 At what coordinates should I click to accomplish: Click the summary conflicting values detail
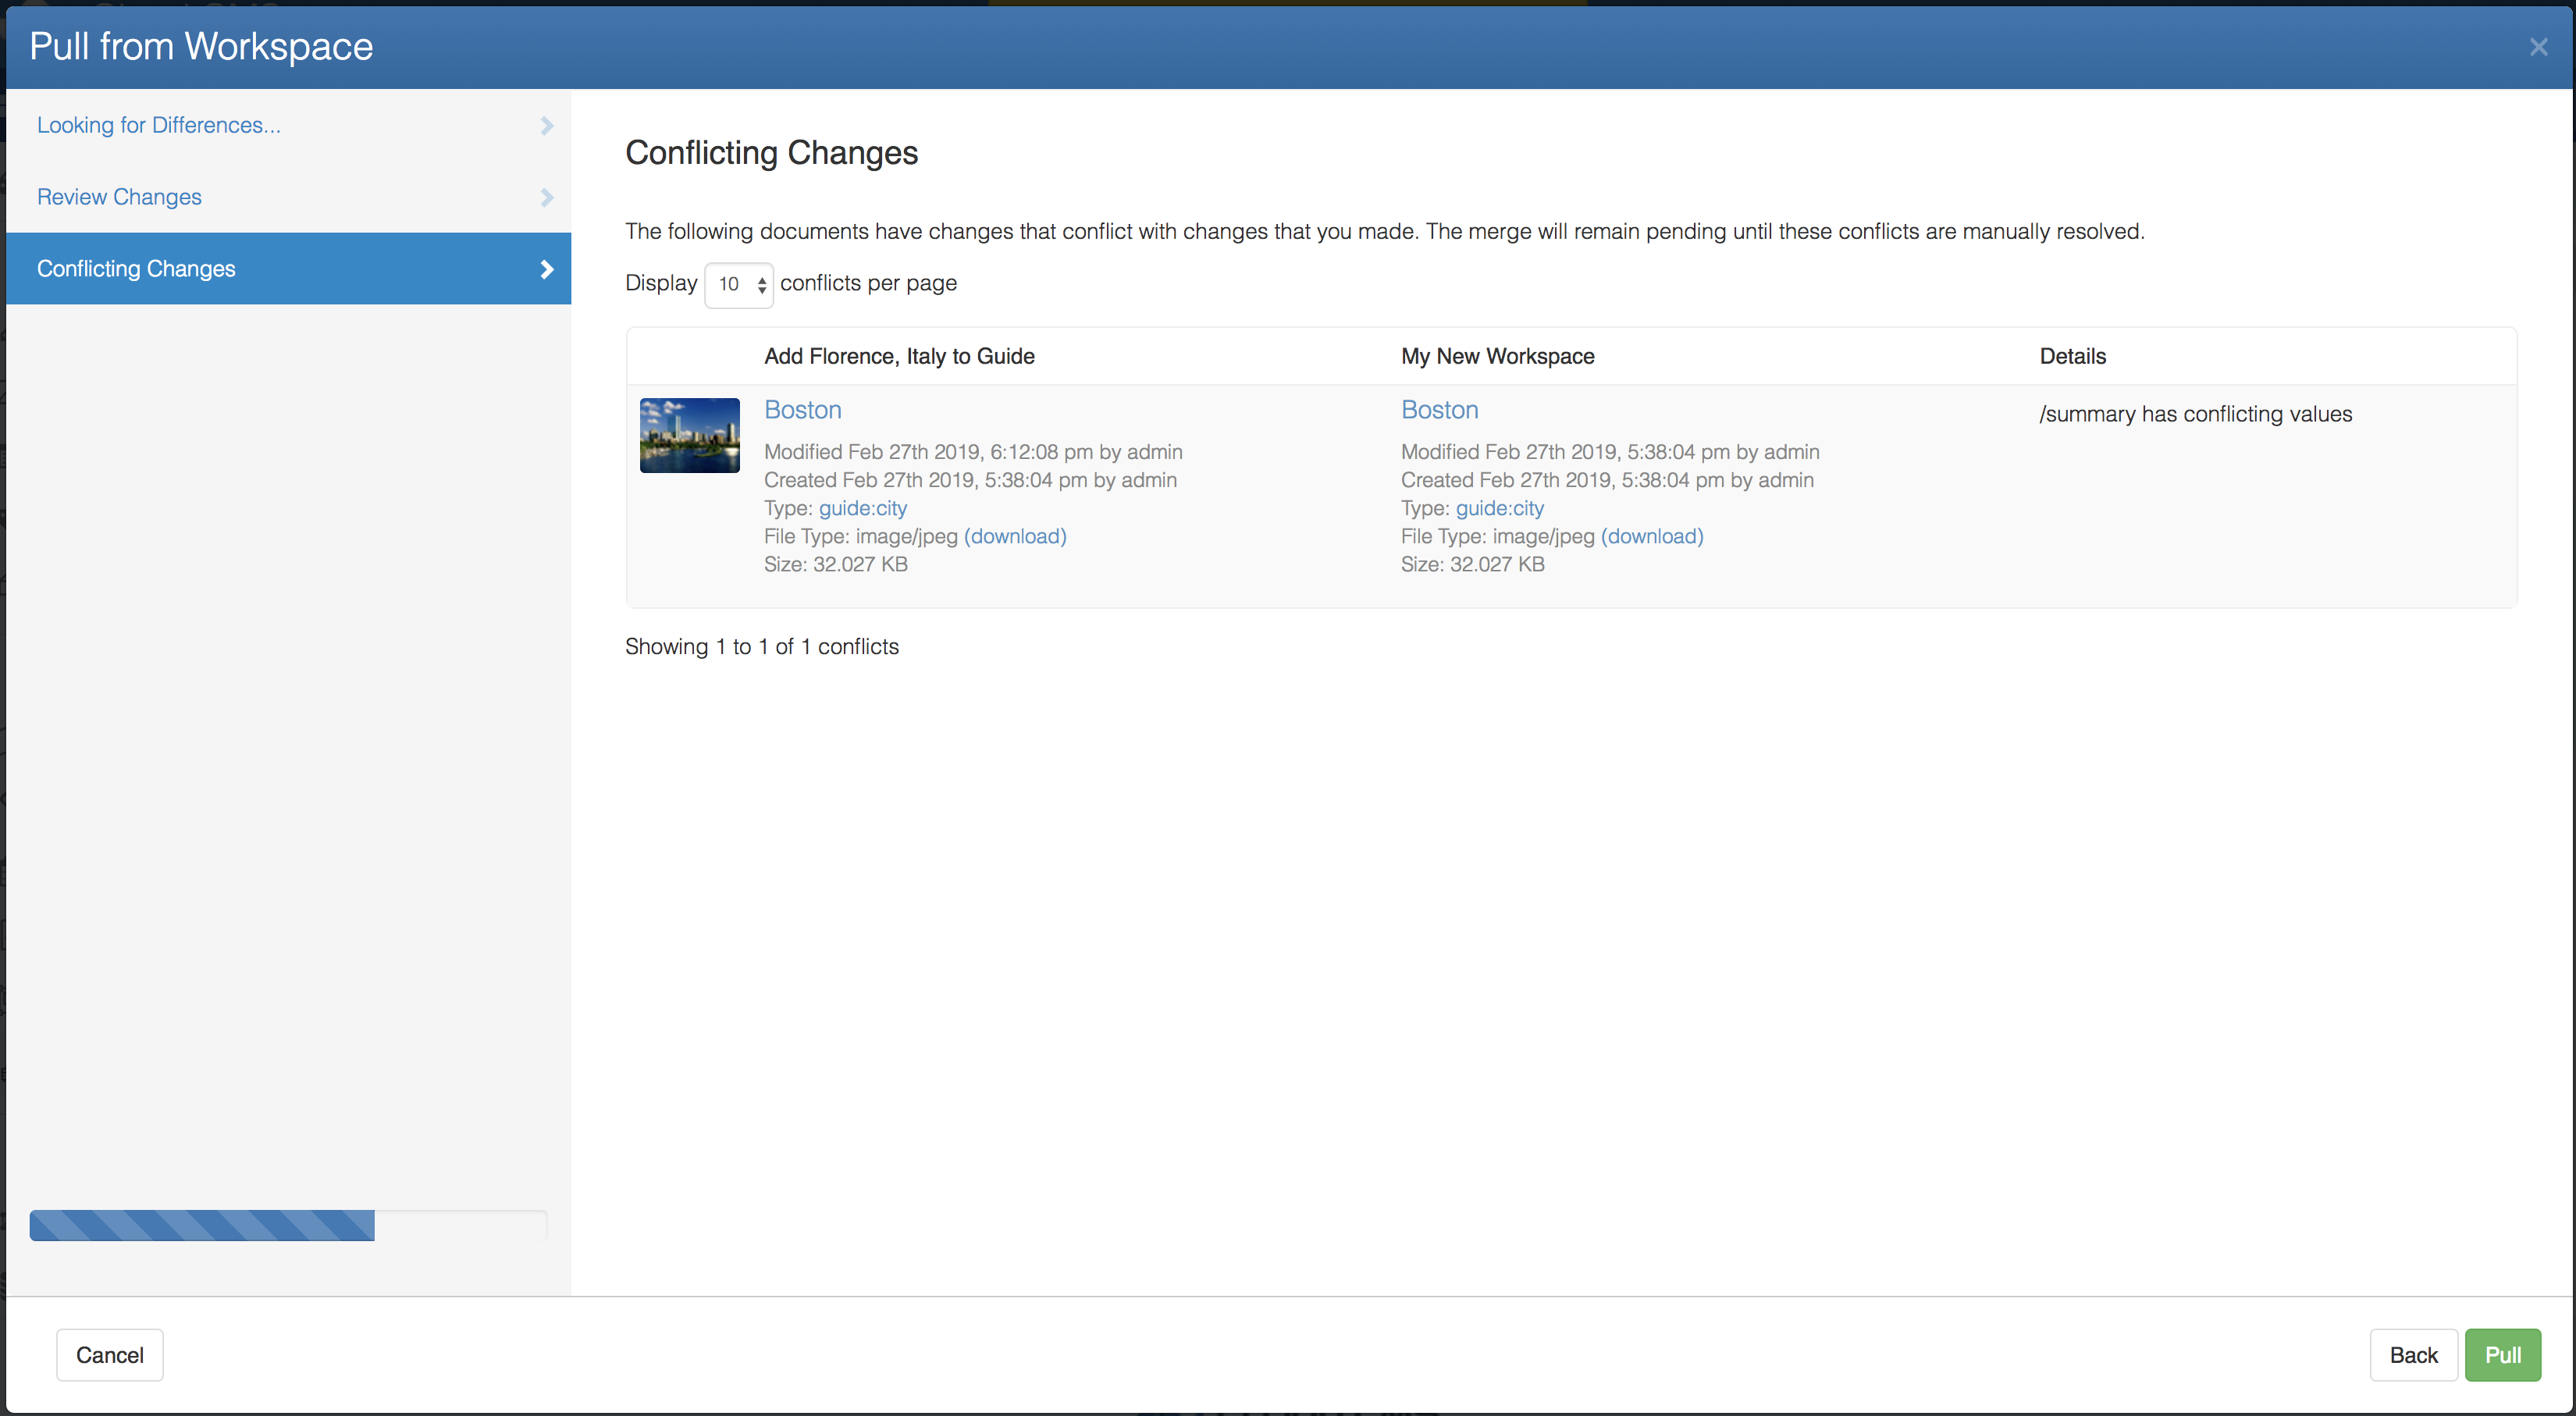2195,414
